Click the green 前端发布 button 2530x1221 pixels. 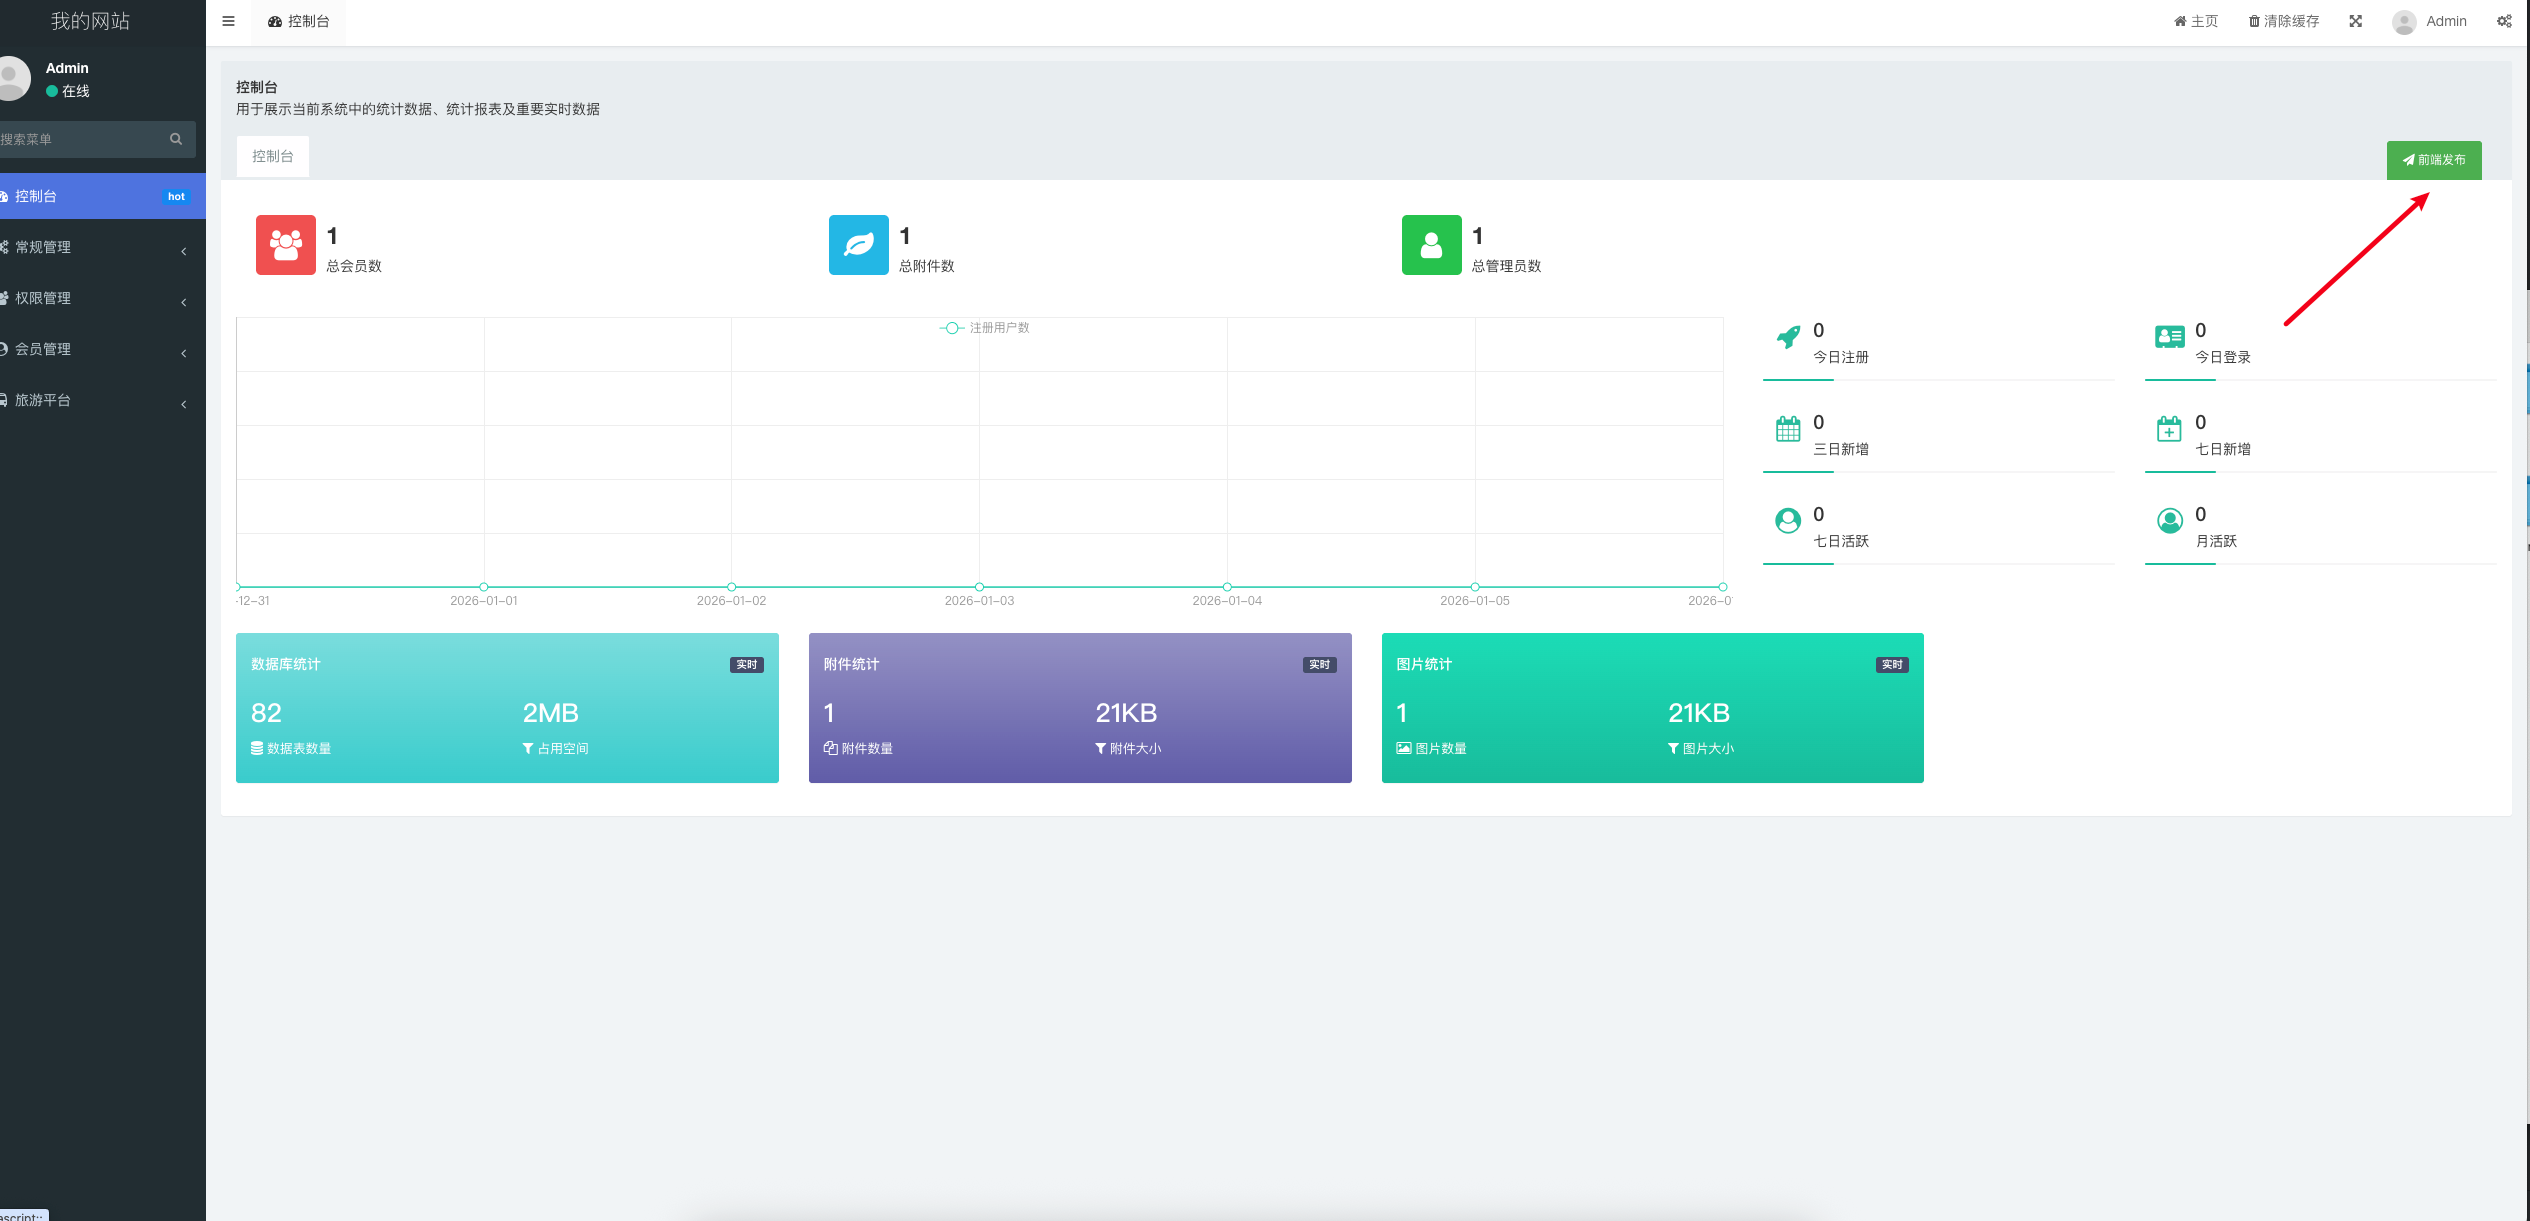(x=2433, y=160)
